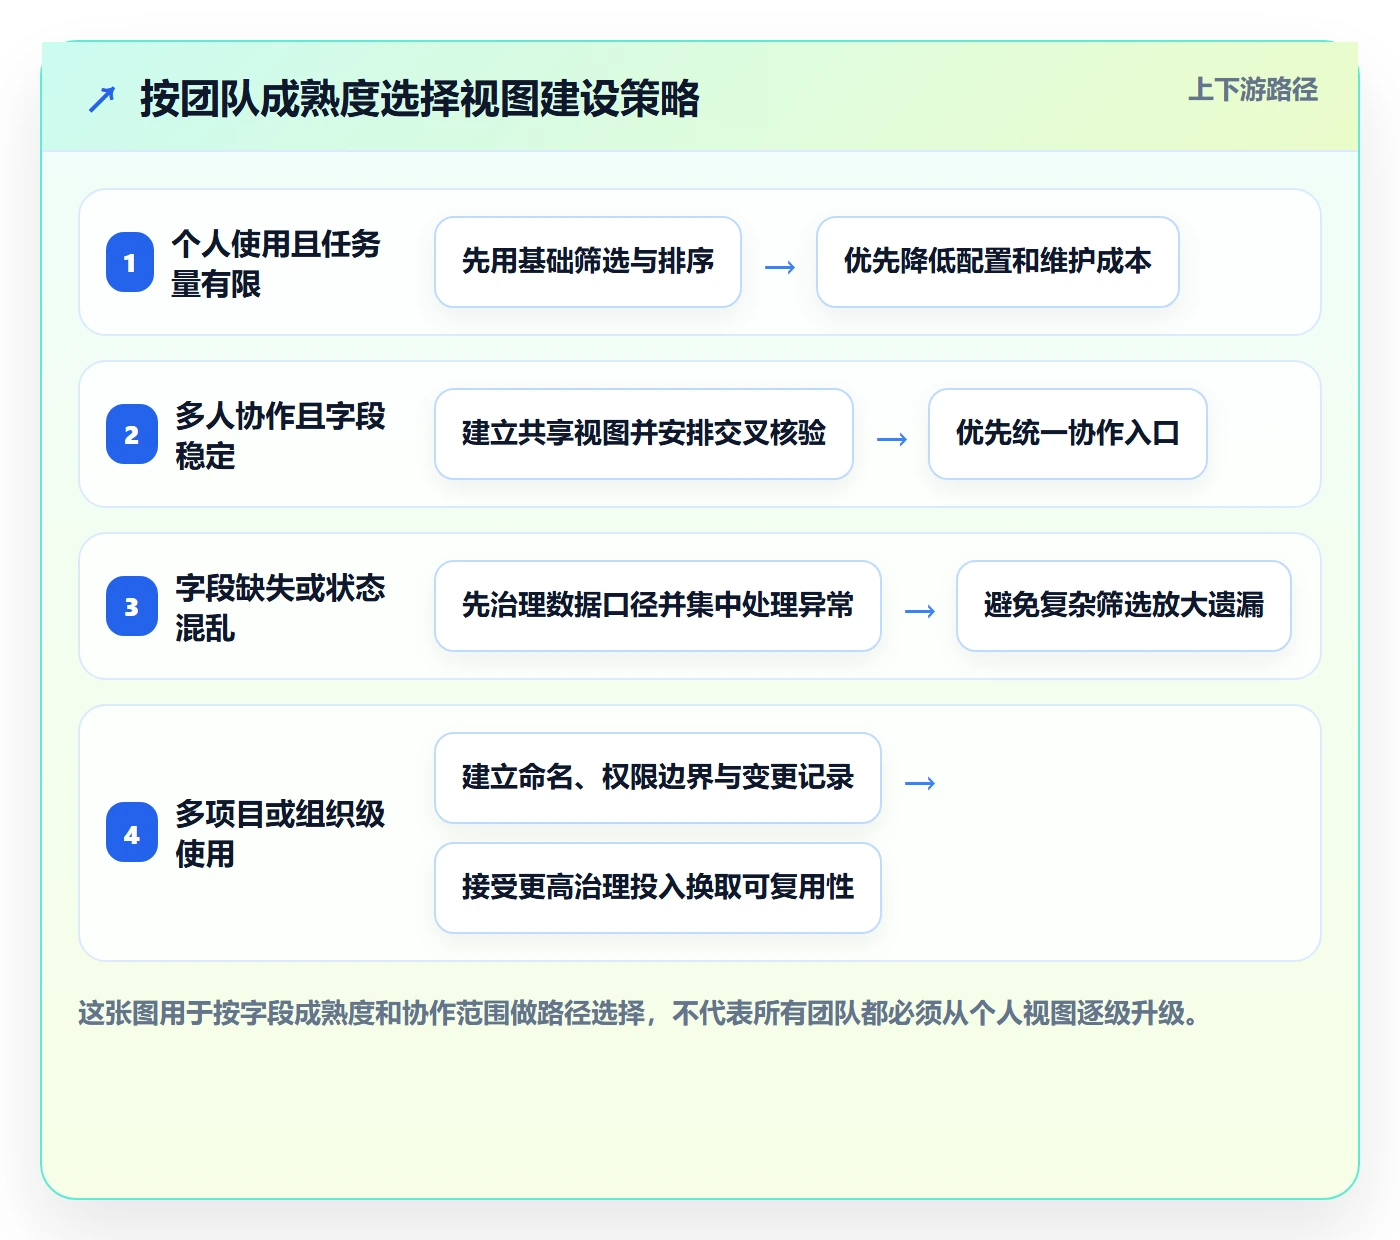Click the 先治理数据口径并集中处理异常 box
The image size is (1400, 1240).
[658, 606]
